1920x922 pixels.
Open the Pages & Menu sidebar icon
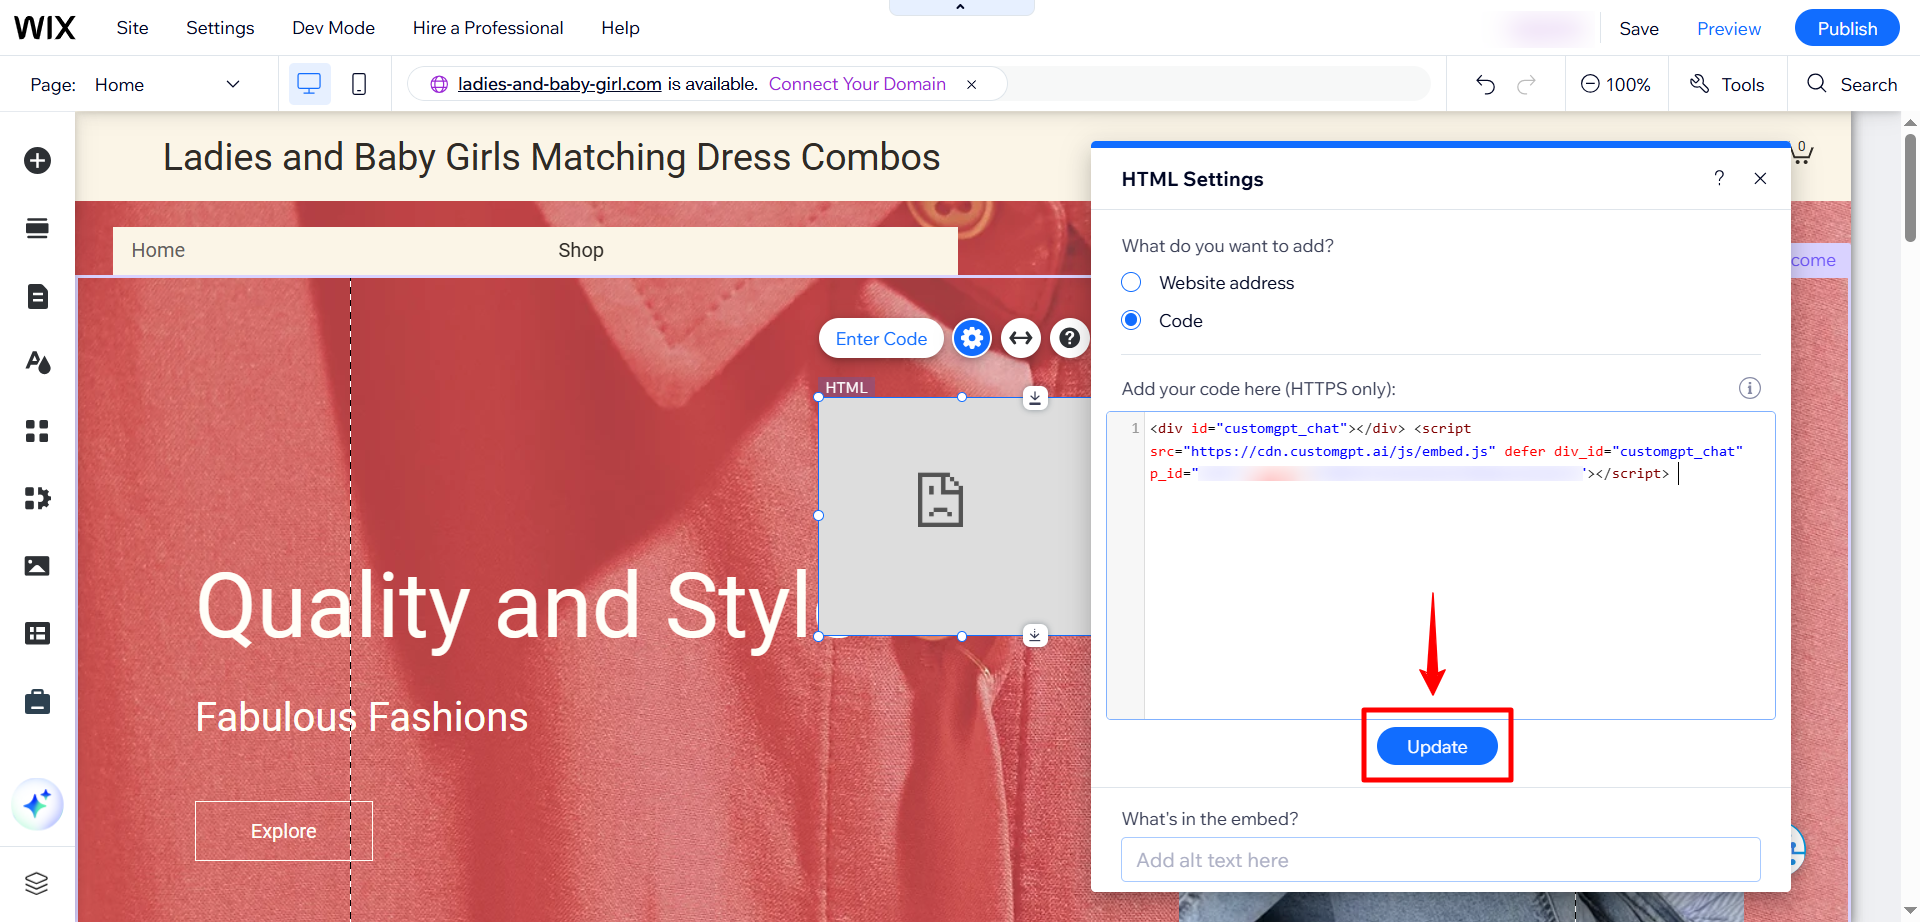tap(37, 296)
